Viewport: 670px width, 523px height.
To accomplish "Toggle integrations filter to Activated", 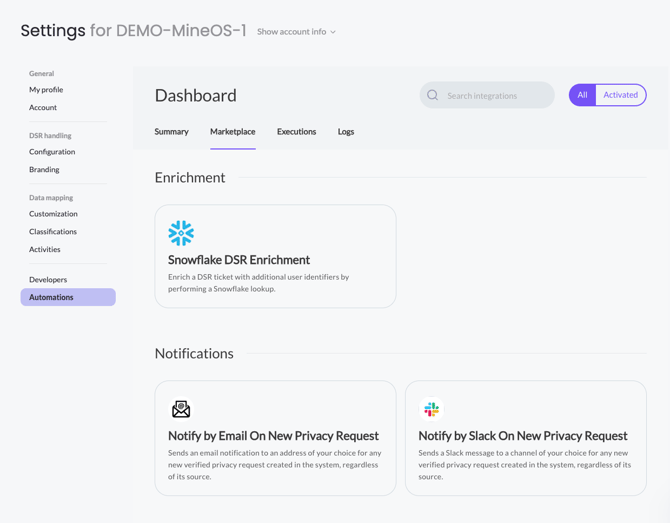I will (x=620, y=95).
